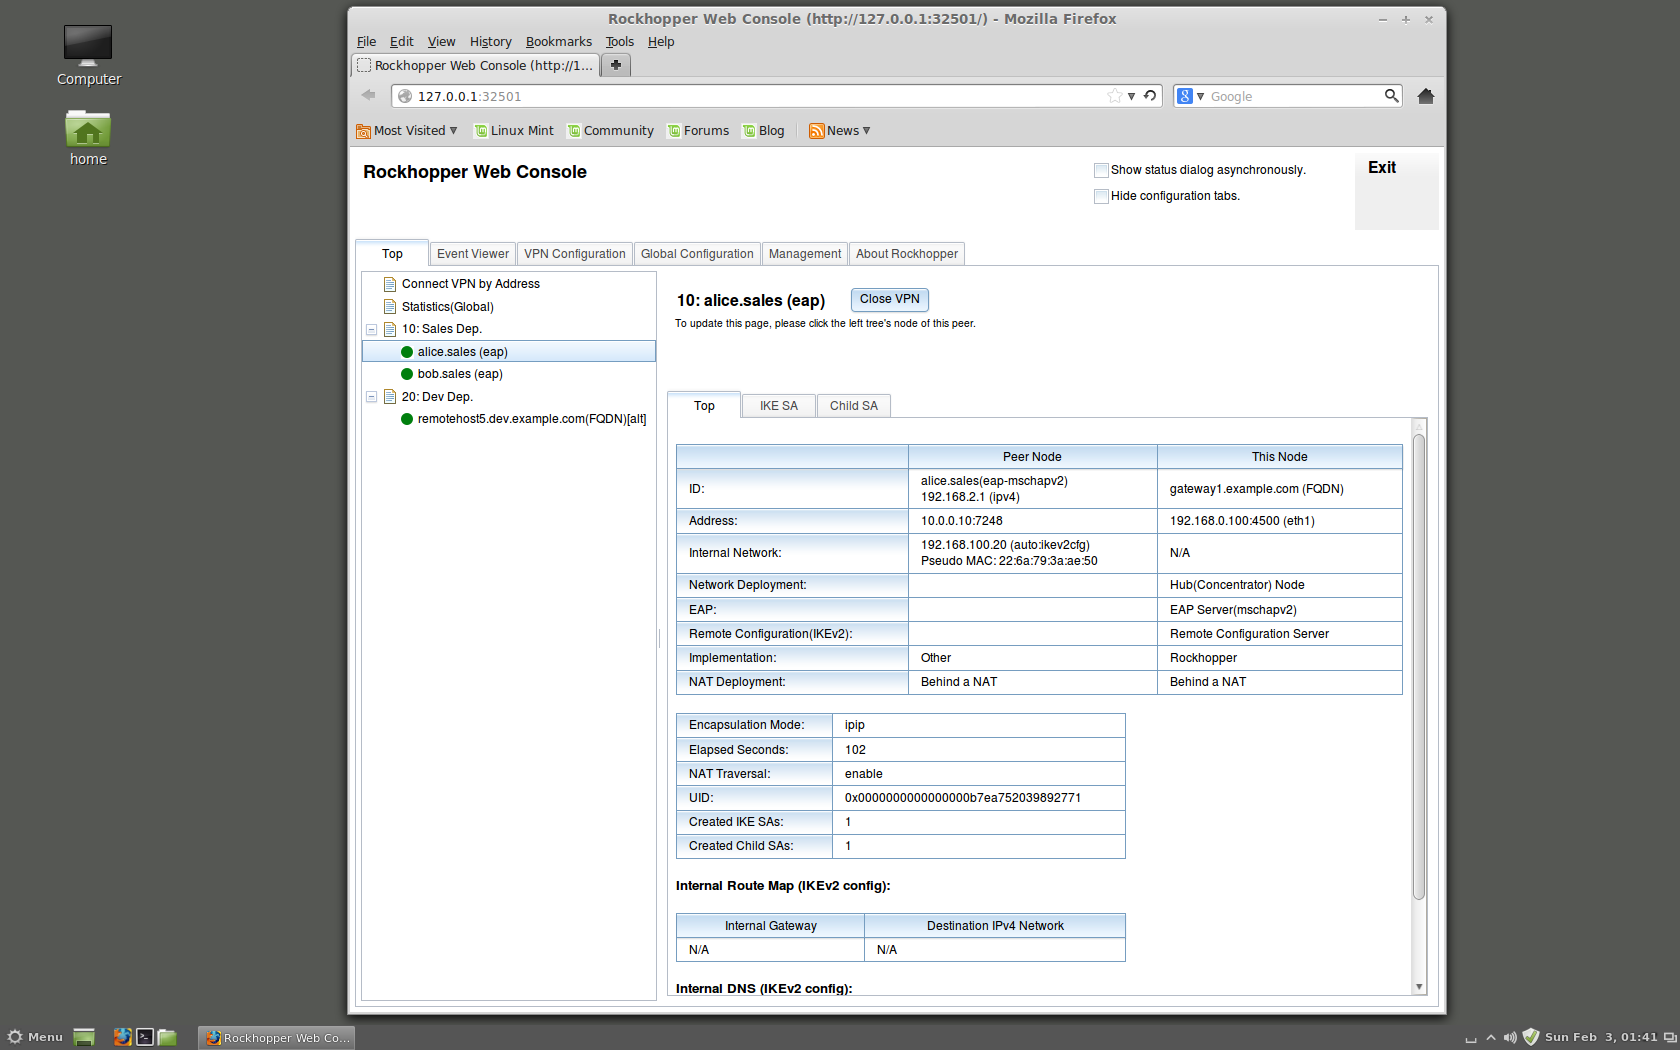This screenshot has height=1050, width=1680.
Task: Click the Exit link
Action: coord(1382,167)
